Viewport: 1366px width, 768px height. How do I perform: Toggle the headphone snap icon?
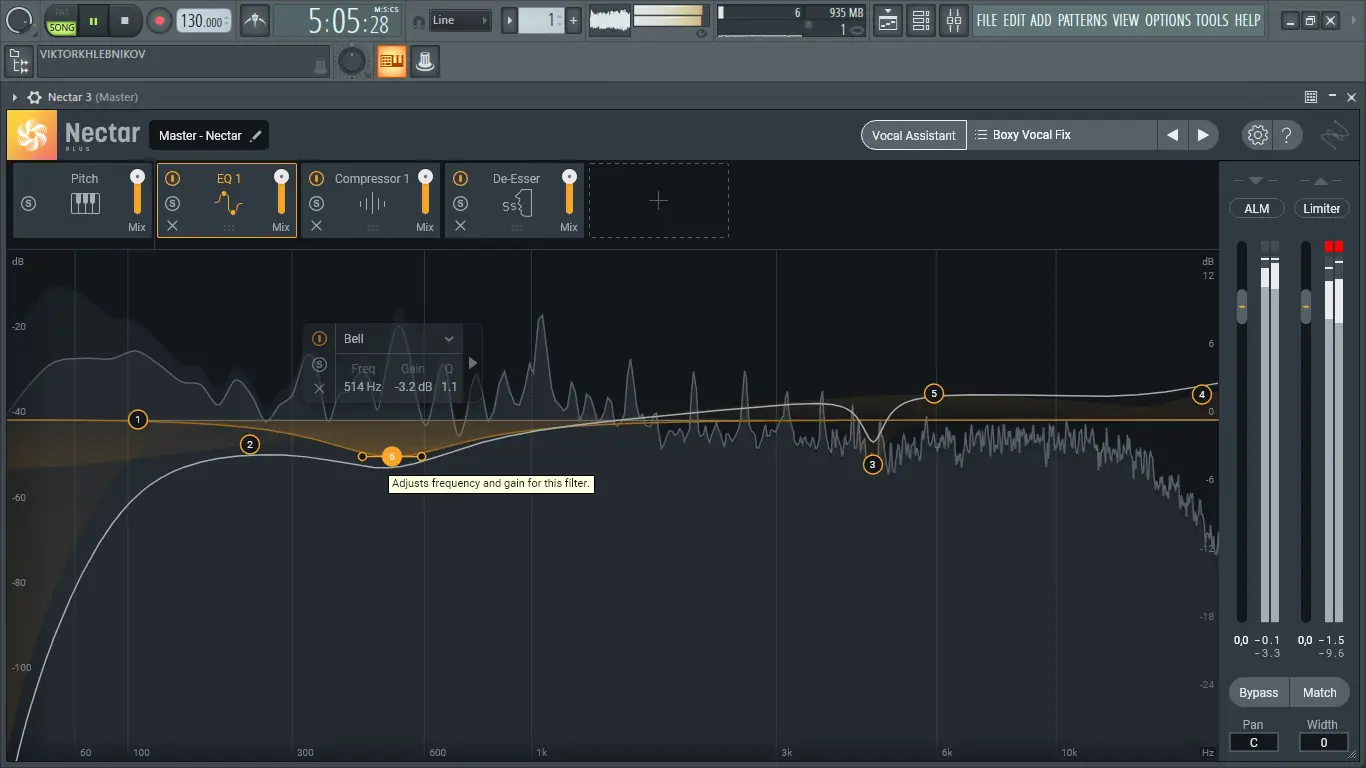click(418, 21)
